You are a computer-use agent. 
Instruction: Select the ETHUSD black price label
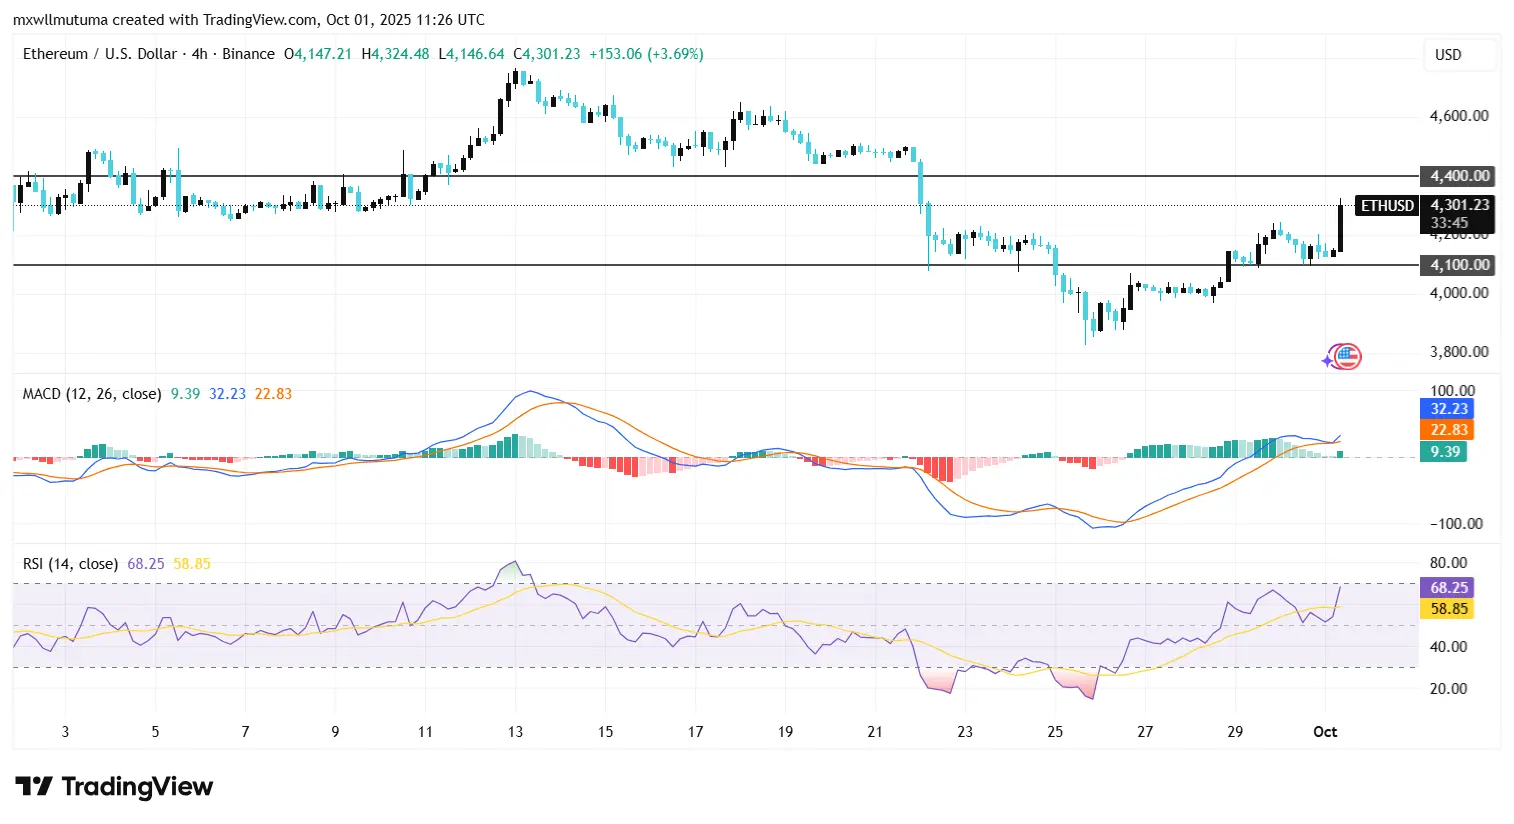pos(1386,206)
